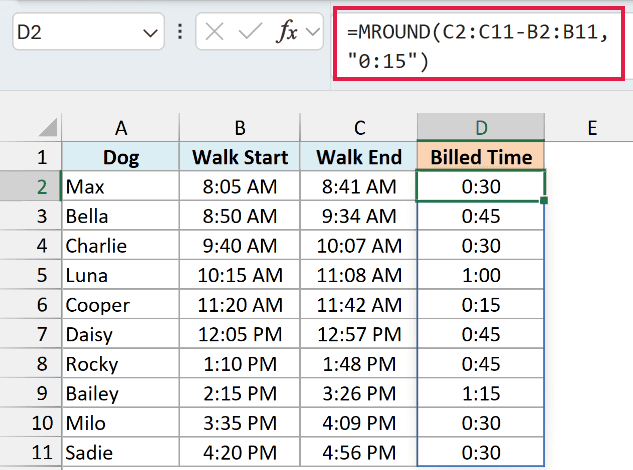Viewport: 633px width, 470px height.
Task: Click the 12:05 PM walk start cell
Action: click(240, 334)
